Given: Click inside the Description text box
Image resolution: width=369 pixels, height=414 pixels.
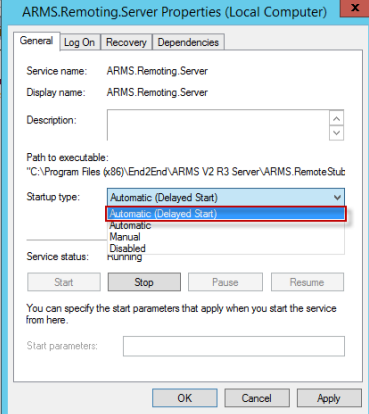Looking at the screenshot, I should [218, 125].
